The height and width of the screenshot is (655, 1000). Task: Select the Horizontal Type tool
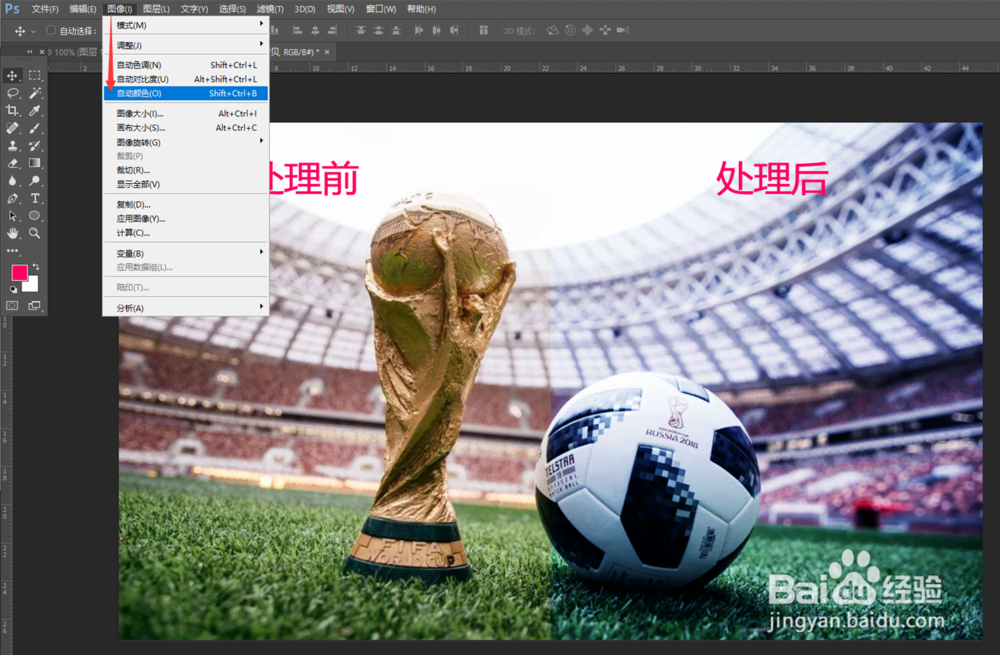[34, 198]
